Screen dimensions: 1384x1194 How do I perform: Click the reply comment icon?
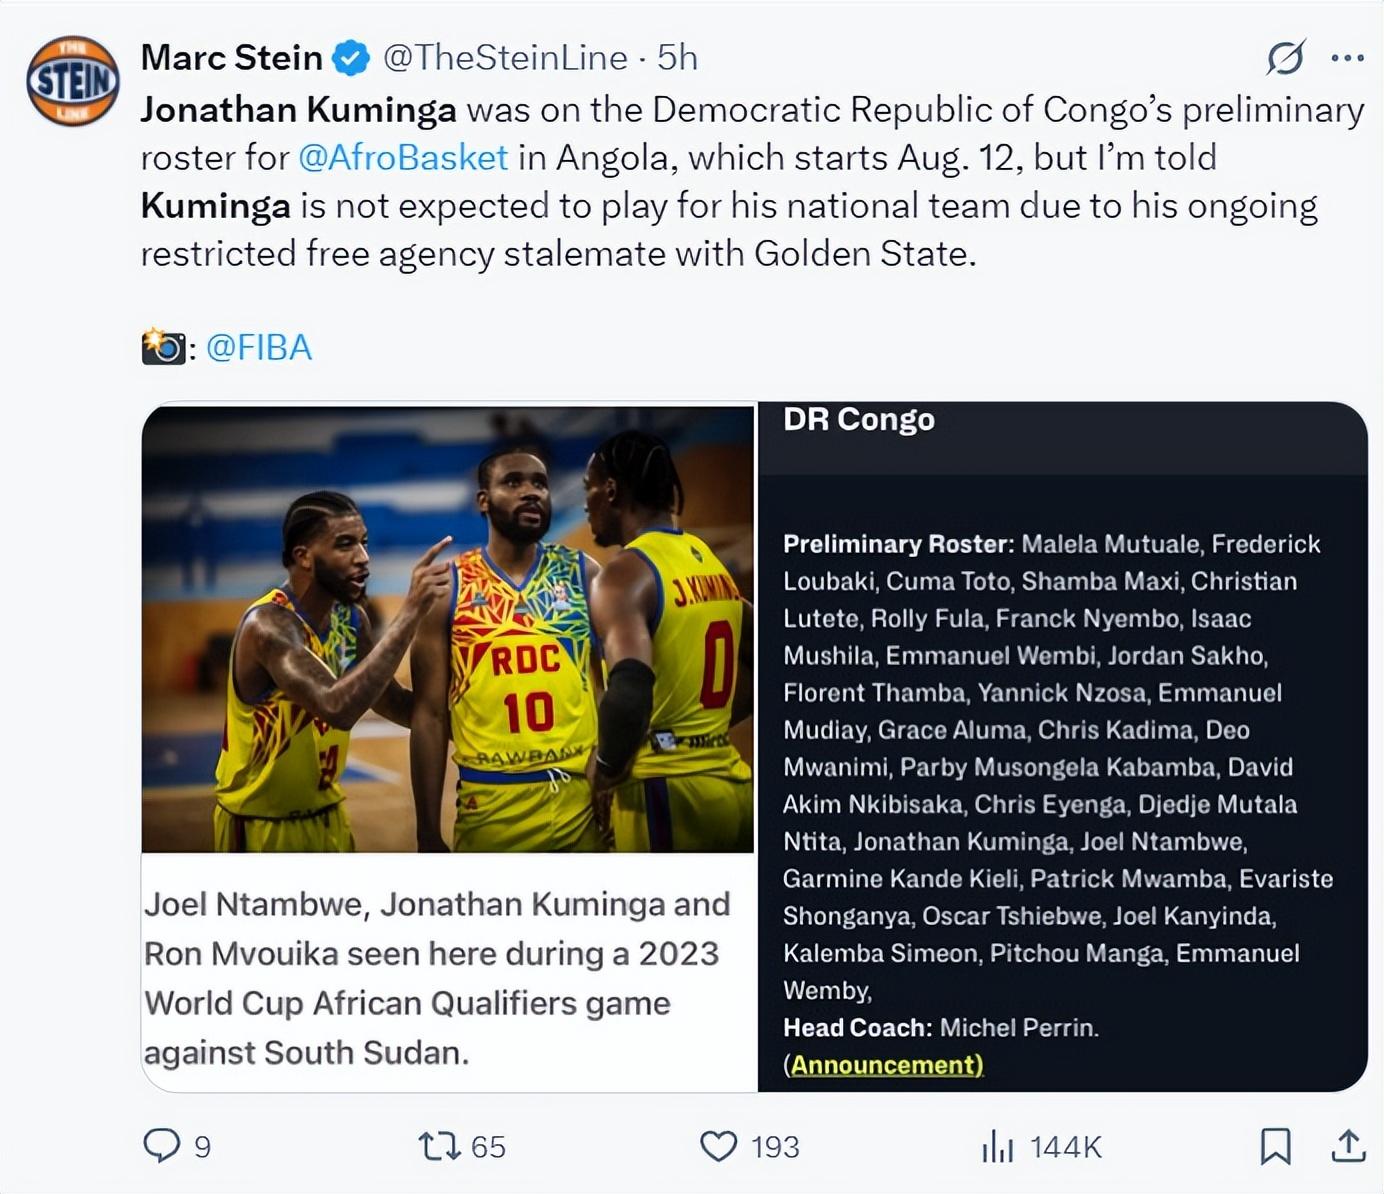[162, 1145]
